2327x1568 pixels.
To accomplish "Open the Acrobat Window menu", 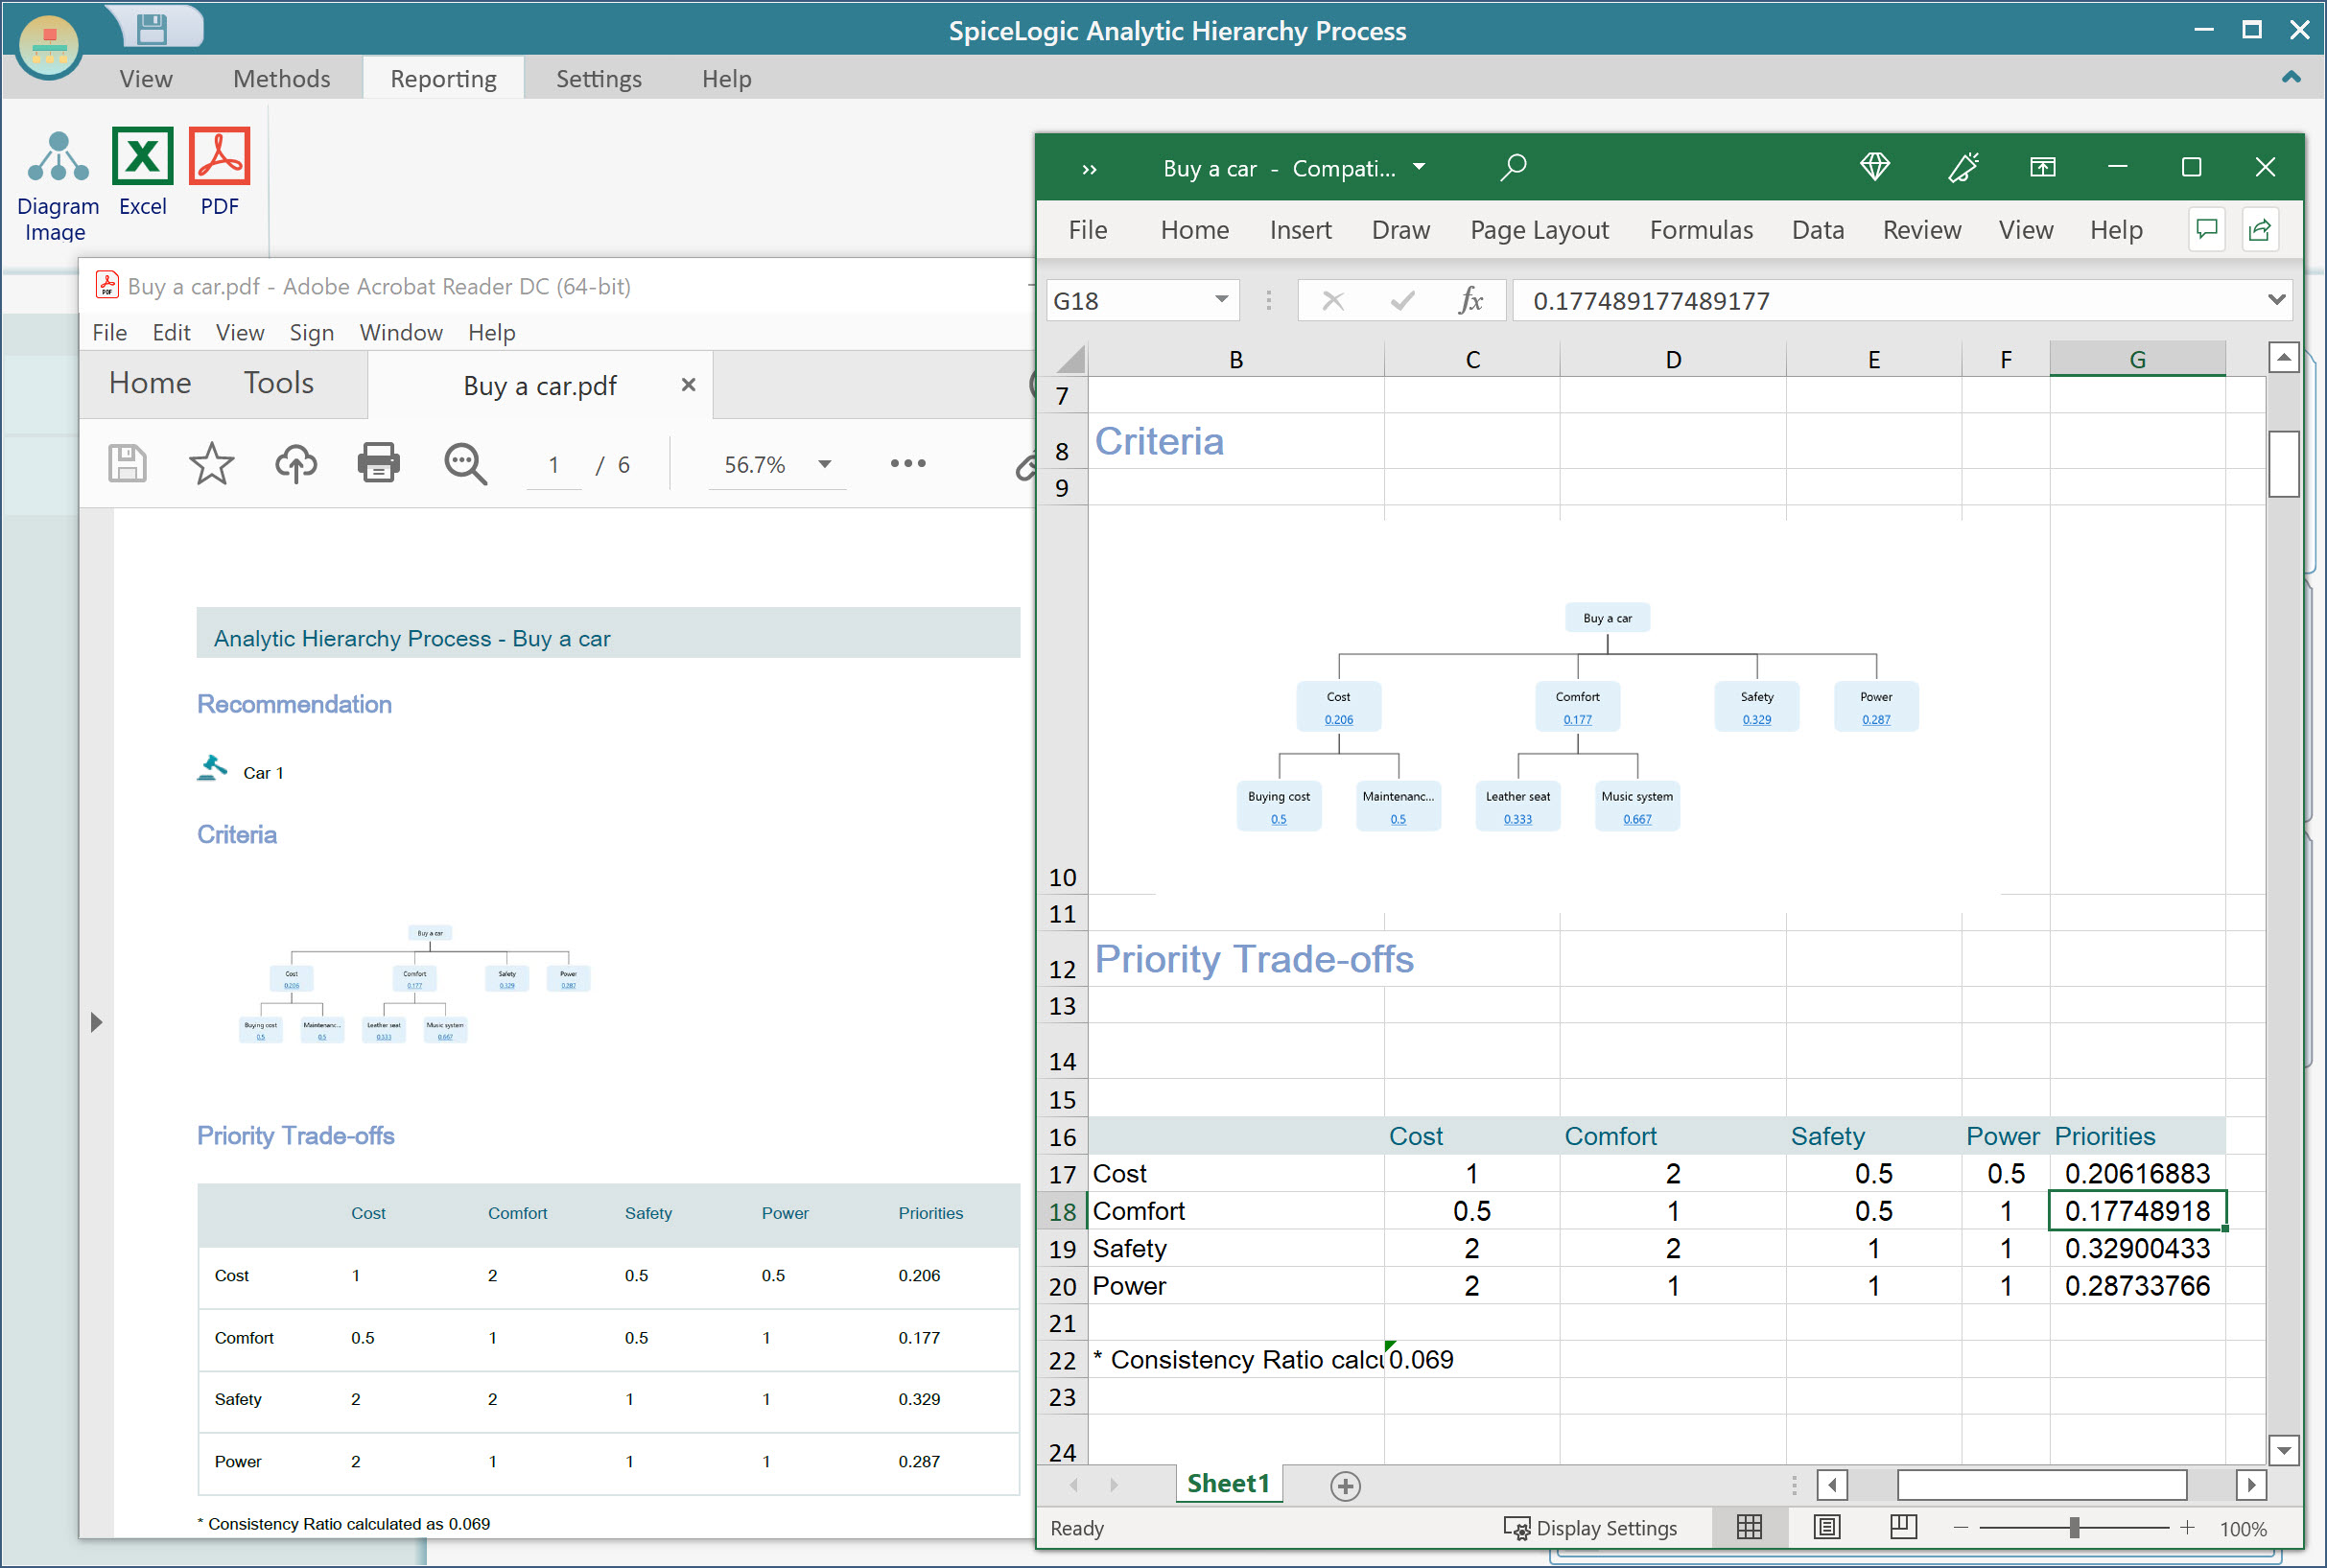I will [x=401, y=333].
